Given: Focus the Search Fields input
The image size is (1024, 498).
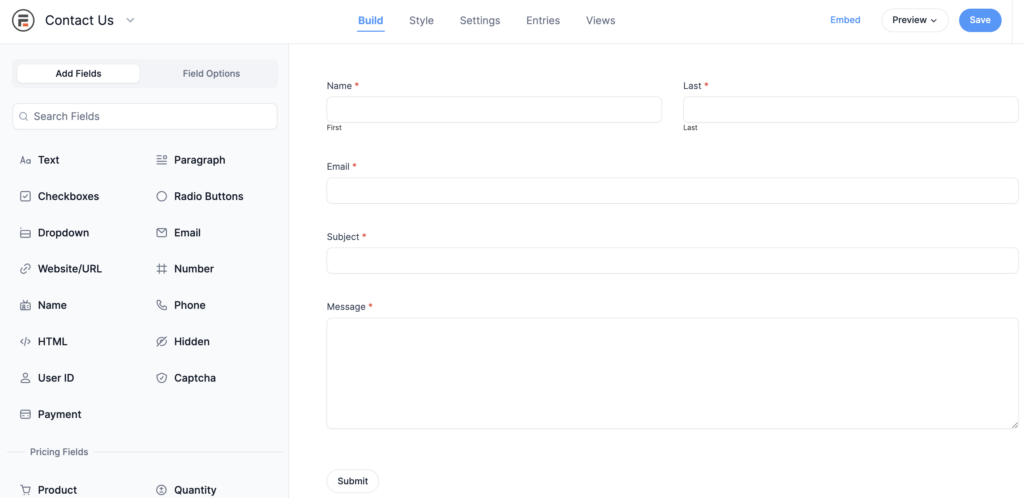Looking at the screenshot, I should pos(145,117).
